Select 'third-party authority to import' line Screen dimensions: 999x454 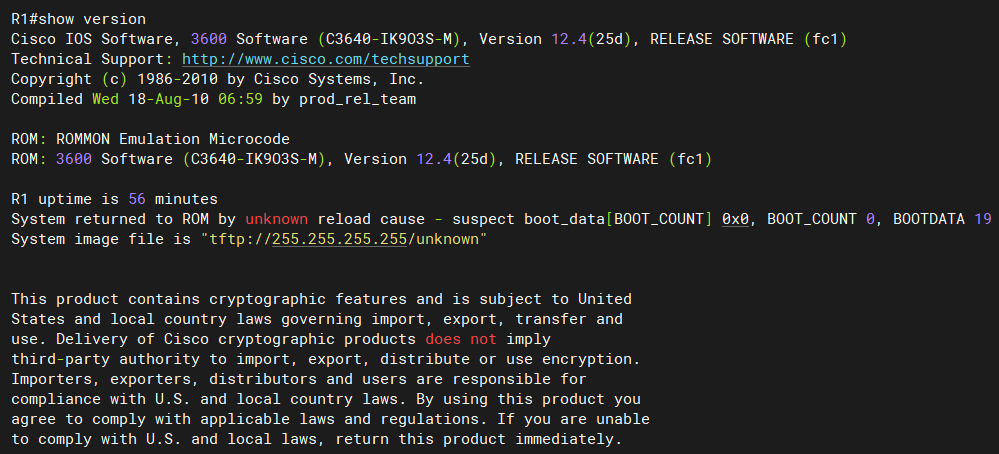(x=326, y=359)
